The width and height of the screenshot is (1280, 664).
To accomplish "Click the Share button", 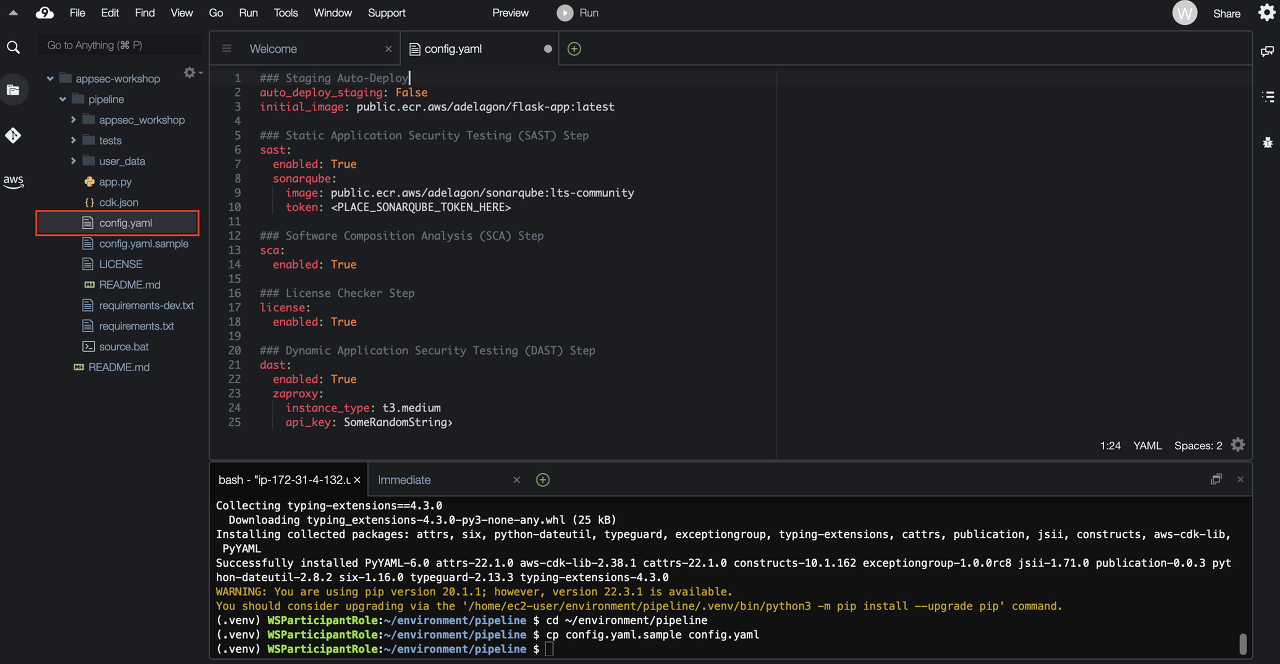I will [1227, 14].
